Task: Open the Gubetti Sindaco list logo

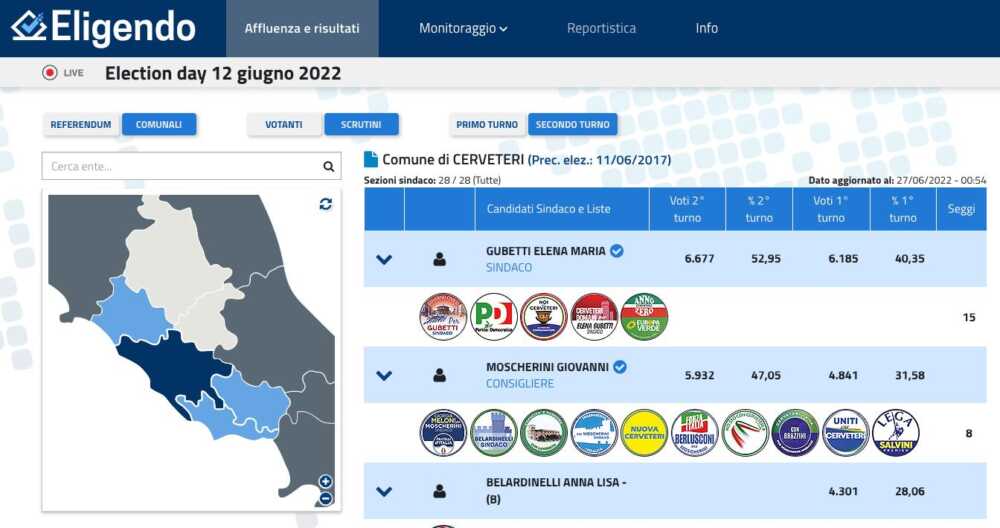Action: click(443, 317)
